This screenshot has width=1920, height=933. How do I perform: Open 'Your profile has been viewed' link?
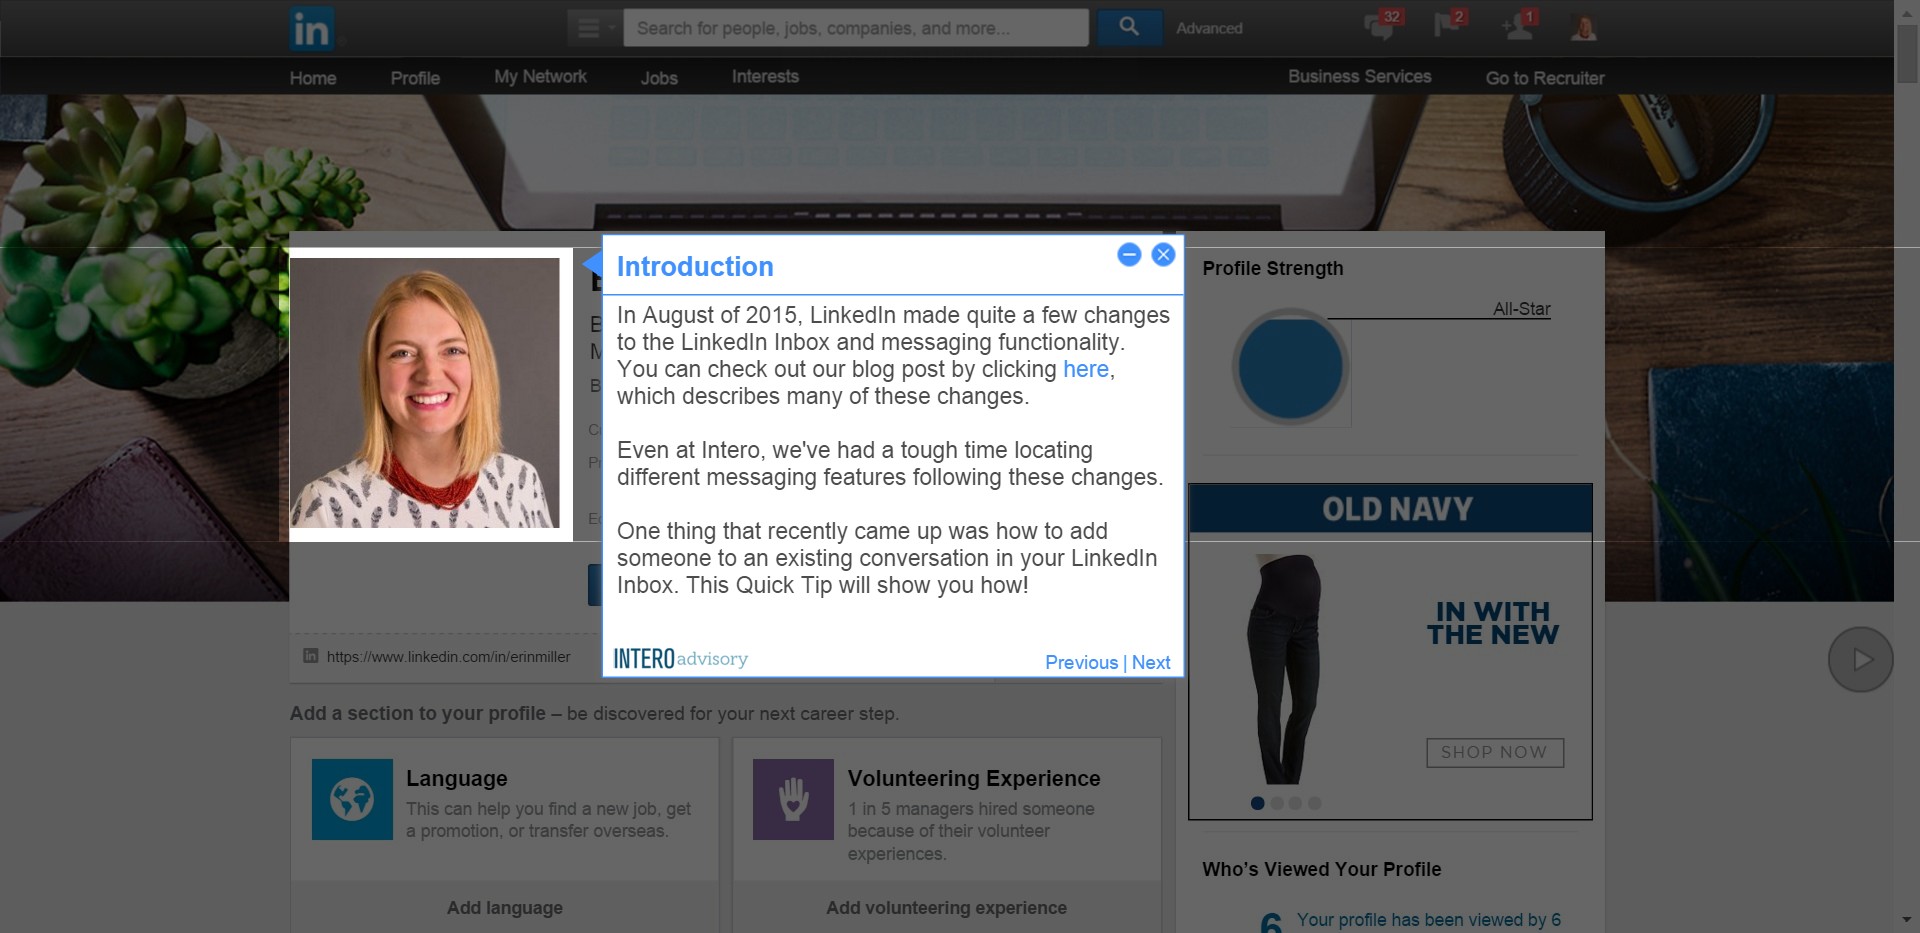pyautogui.click(x=1428, y=920)
